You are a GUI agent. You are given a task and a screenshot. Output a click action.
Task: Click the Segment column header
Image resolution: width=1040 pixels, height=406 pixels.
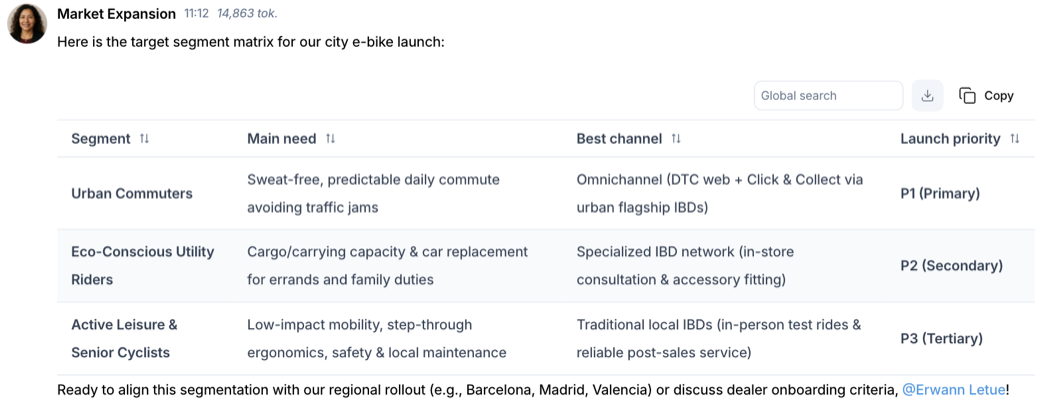click(x=101, y=139)
